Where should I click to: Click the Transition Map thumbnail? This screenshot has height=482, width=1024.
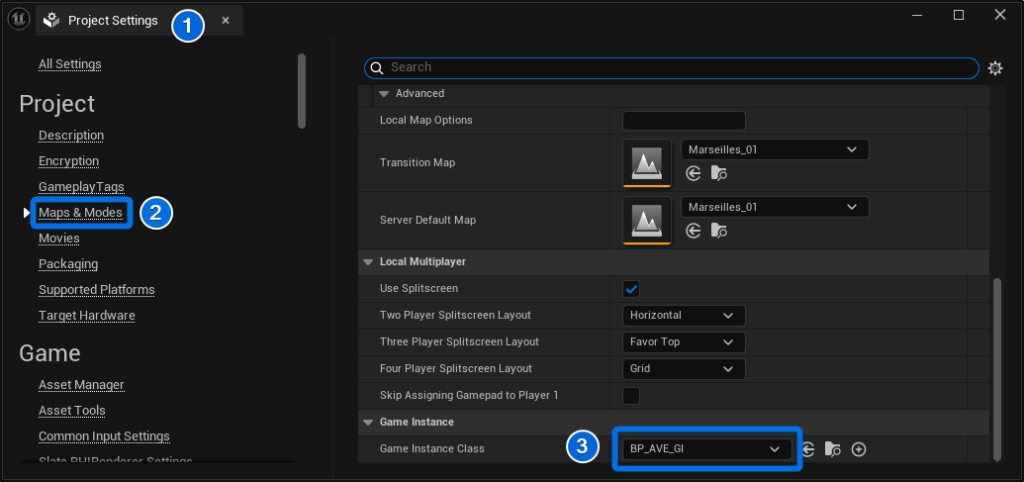(x=647, y=162)
